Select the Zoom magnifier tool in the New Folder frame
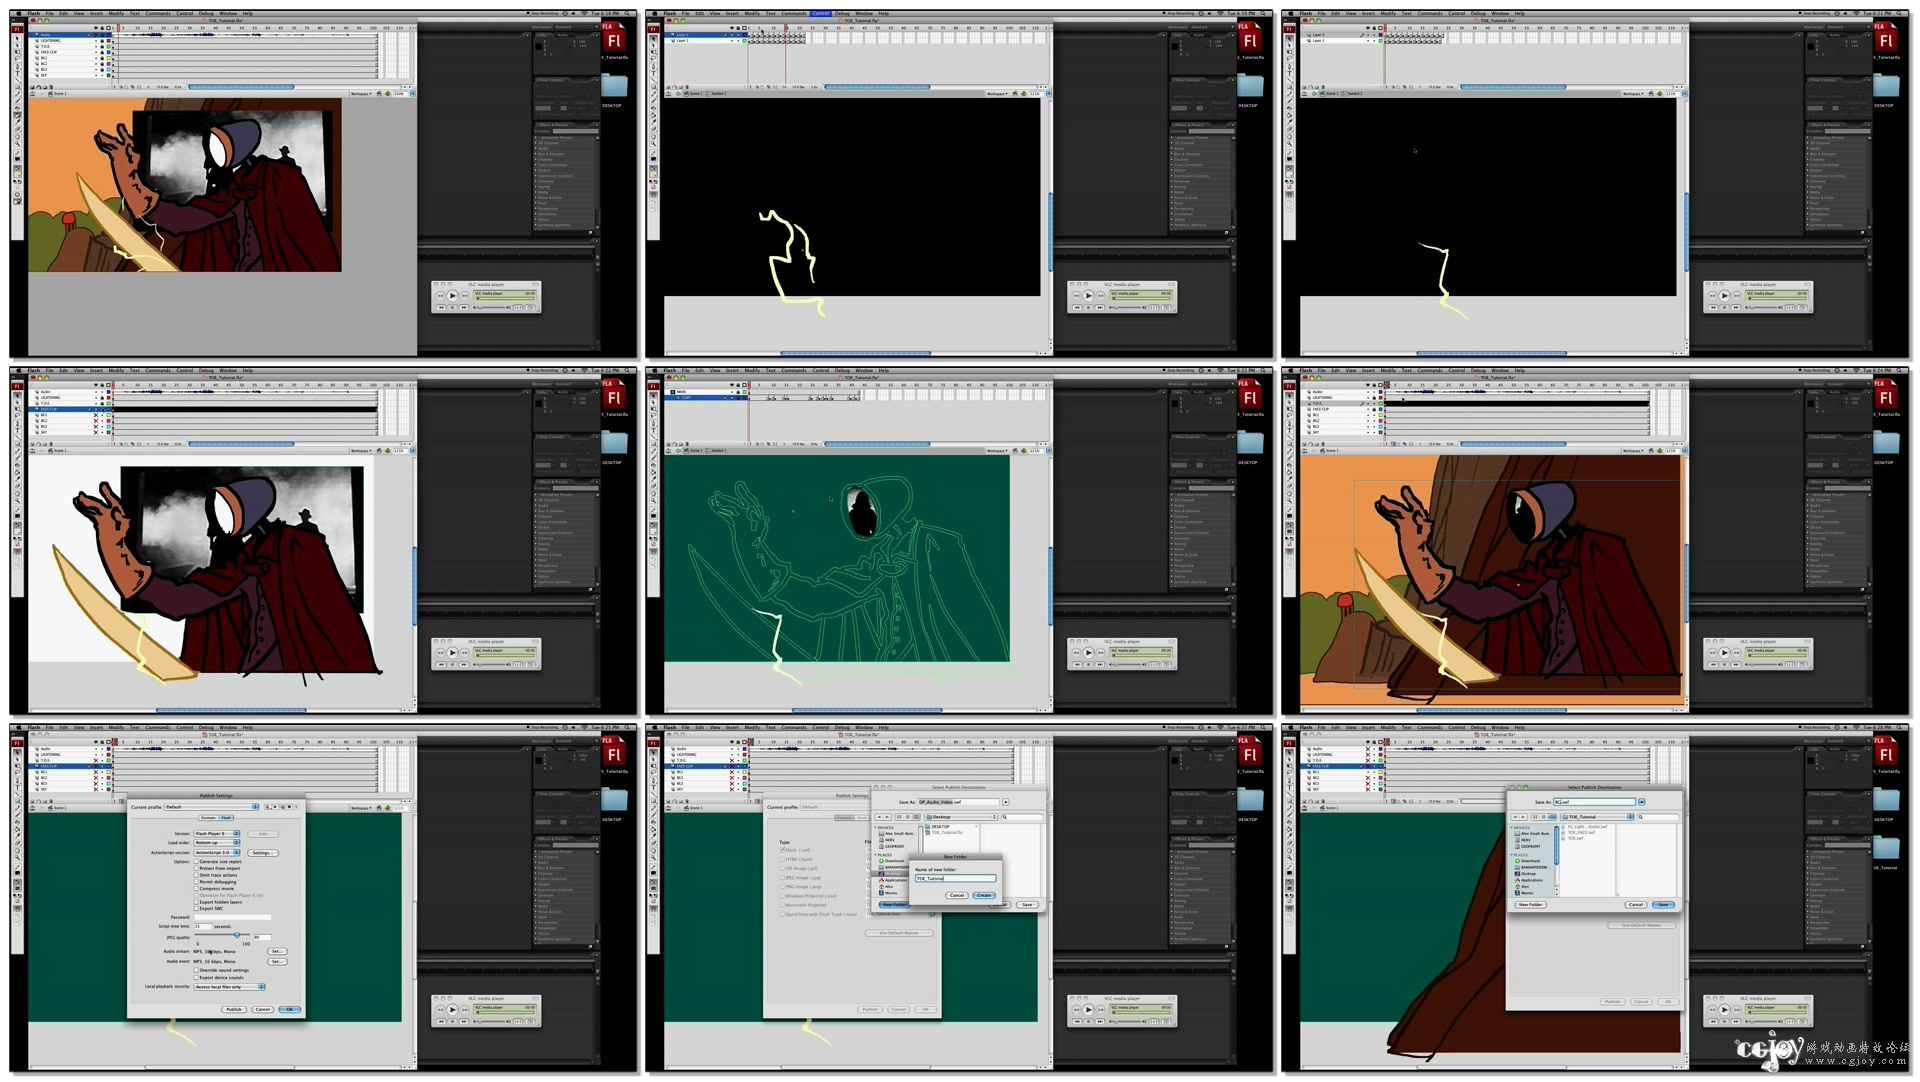The height and width of the screenshot is (1082, 1920). coord(653,858)
